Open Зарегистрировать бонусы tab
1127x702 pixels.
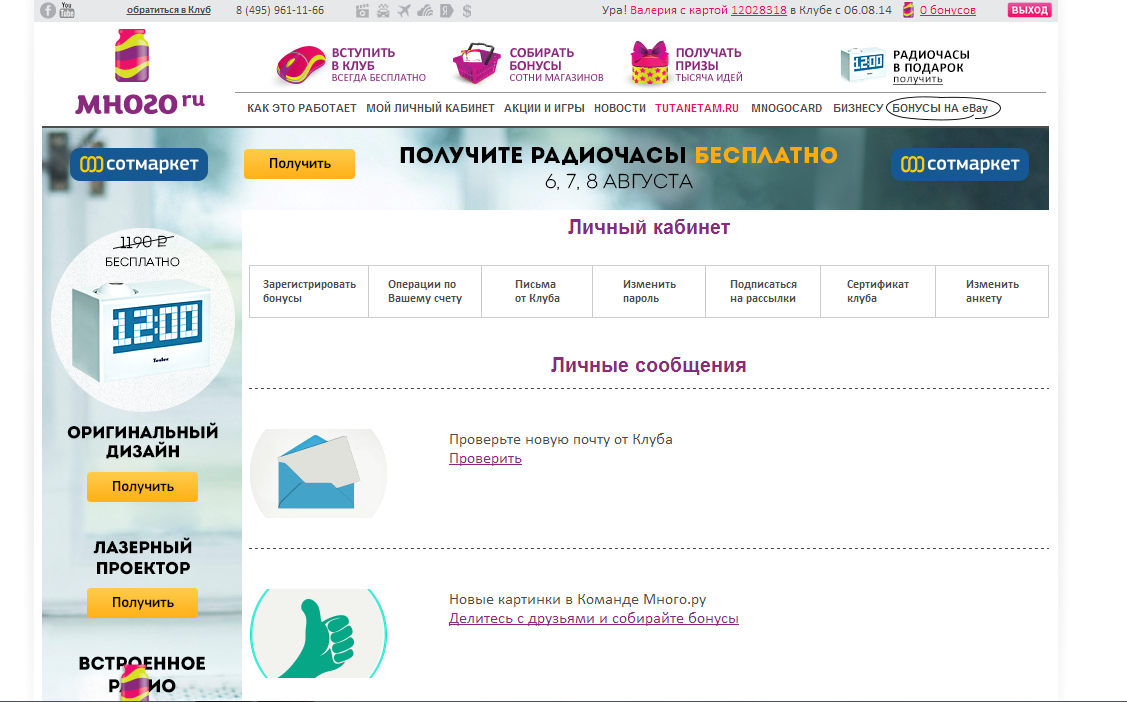pos(309,291)
